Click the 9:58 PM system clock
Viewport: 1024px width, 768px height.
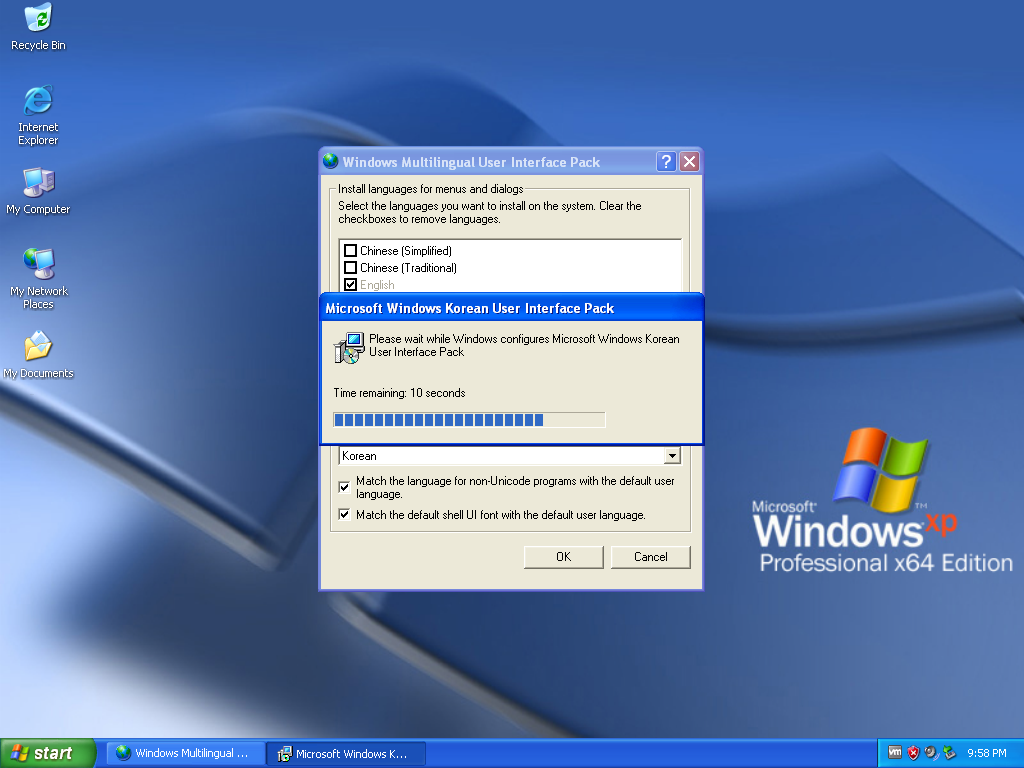[987, 753]
